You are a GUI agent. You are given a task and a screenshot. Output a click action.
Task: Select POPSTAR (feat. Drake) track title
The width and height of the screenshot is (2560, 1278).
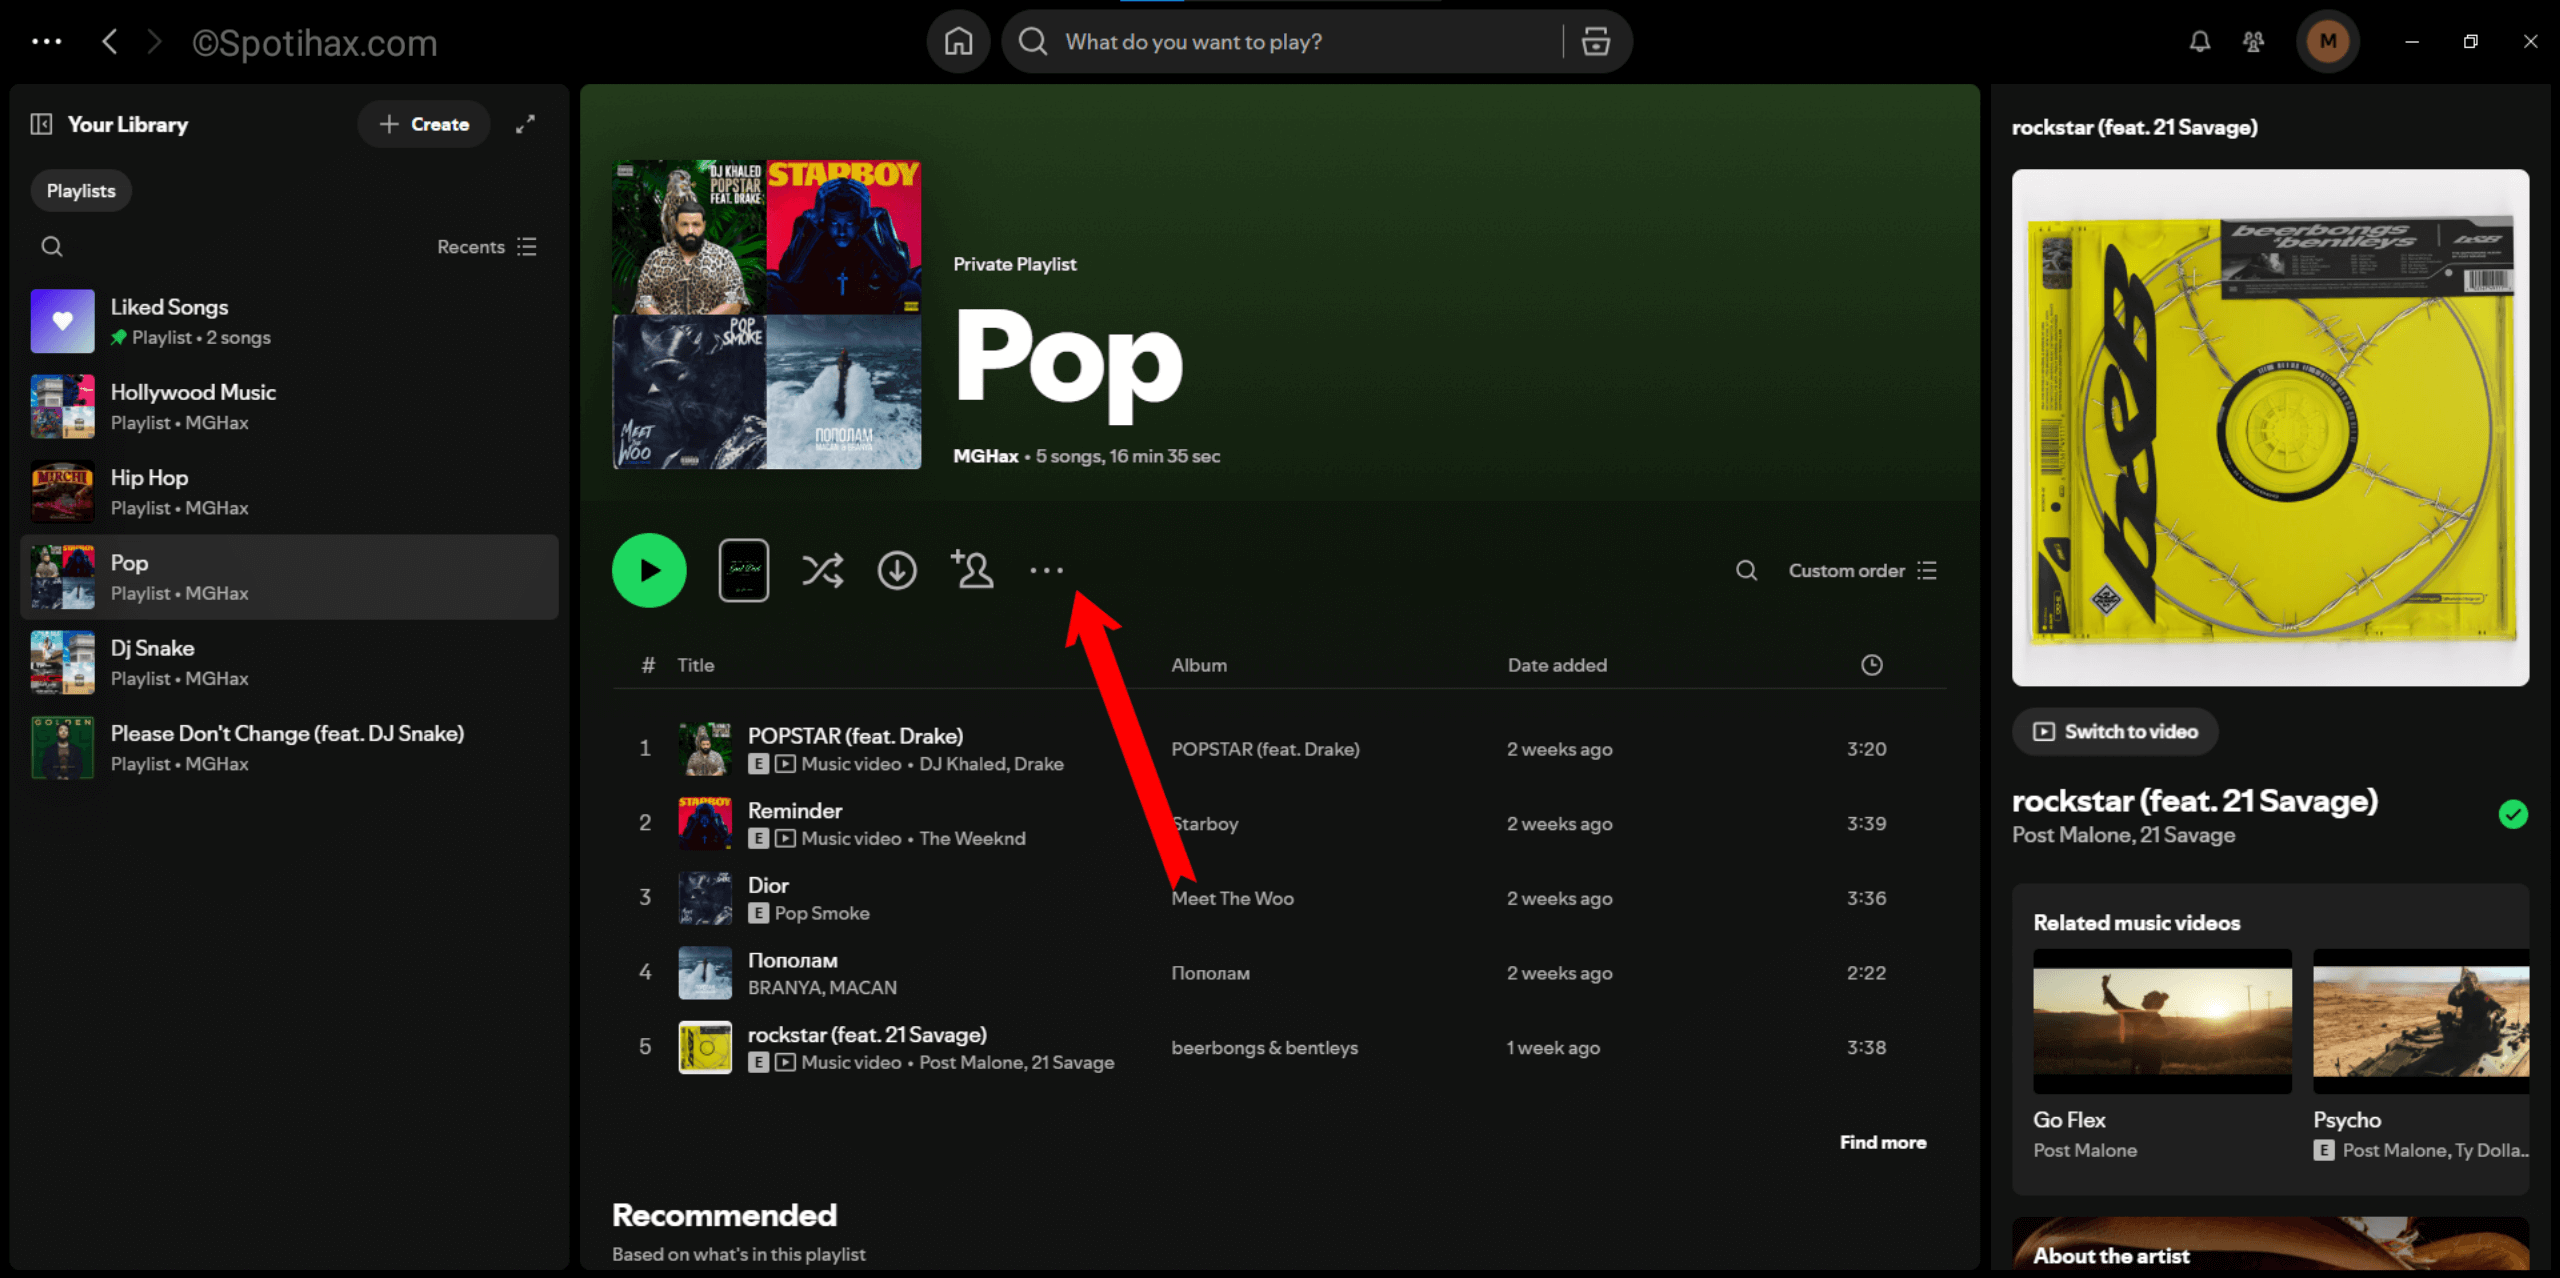[x=855, y=735]
